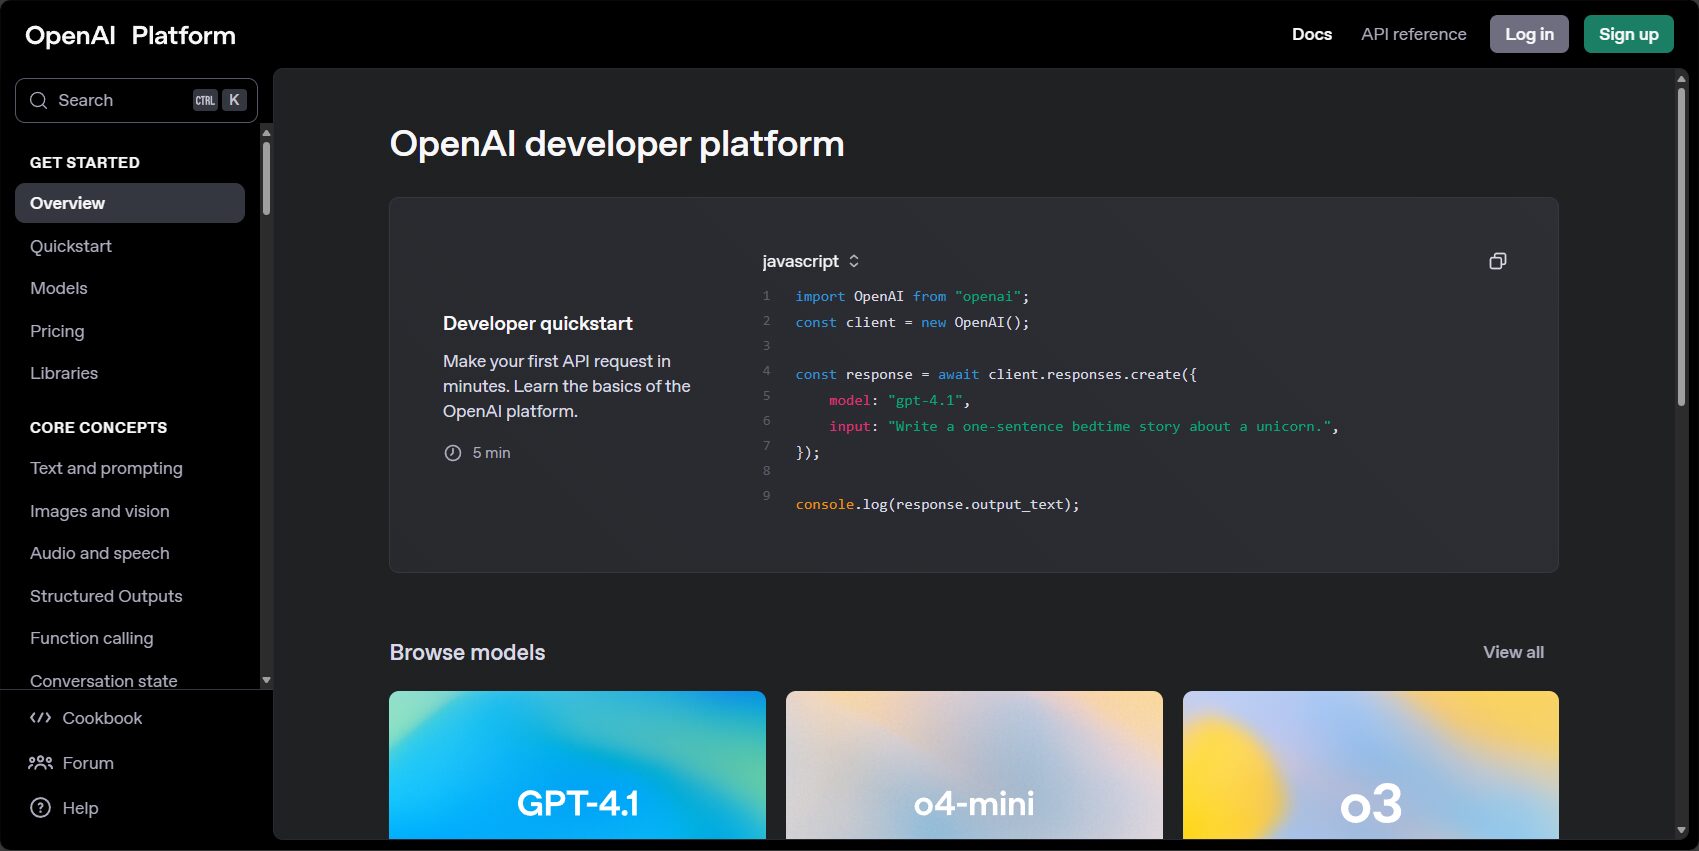This screenshot has height=851, width=1699.
Task: Click the Browse models heading
Action: (x=467, y=652)
